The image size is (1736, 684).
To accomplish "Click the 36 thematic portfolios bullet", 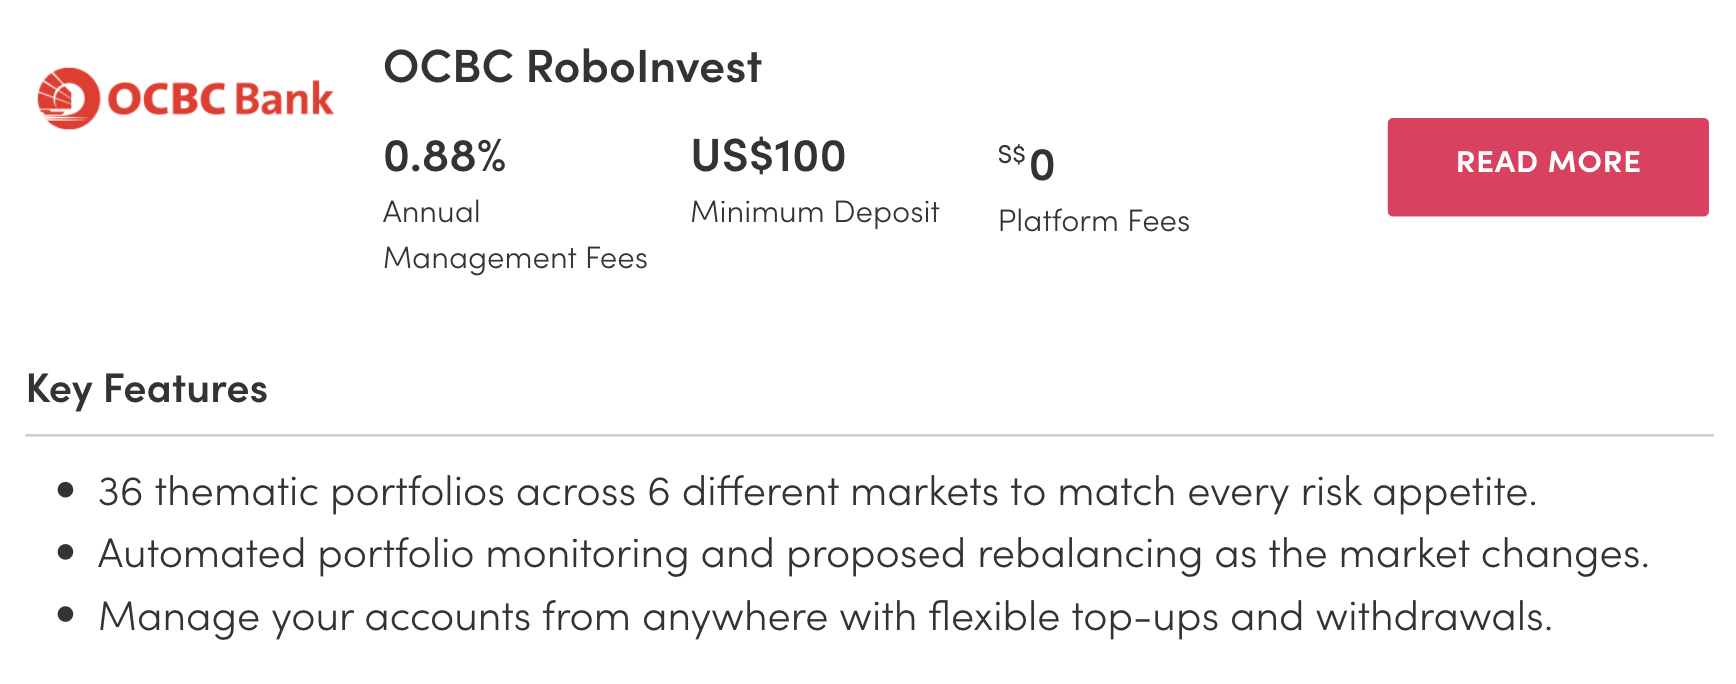I will tap(817, 492).
